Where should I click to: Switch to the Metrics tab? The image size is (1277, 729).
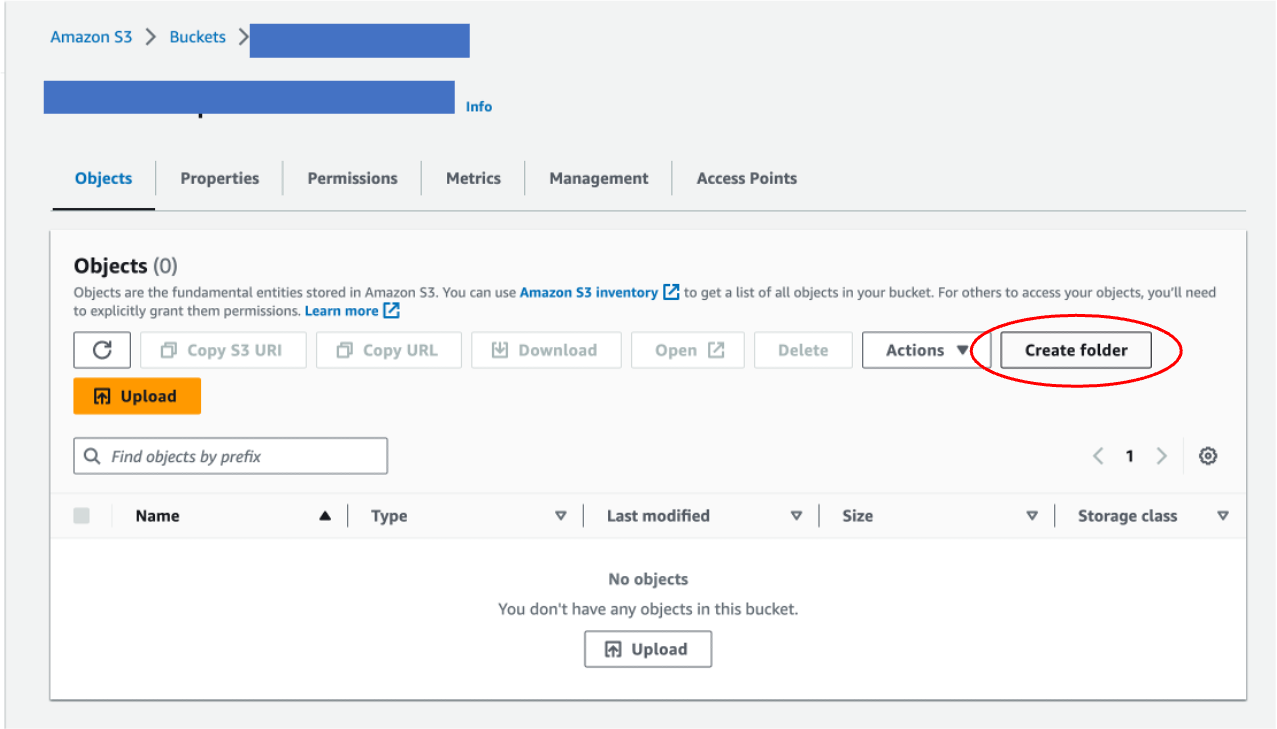473,178
